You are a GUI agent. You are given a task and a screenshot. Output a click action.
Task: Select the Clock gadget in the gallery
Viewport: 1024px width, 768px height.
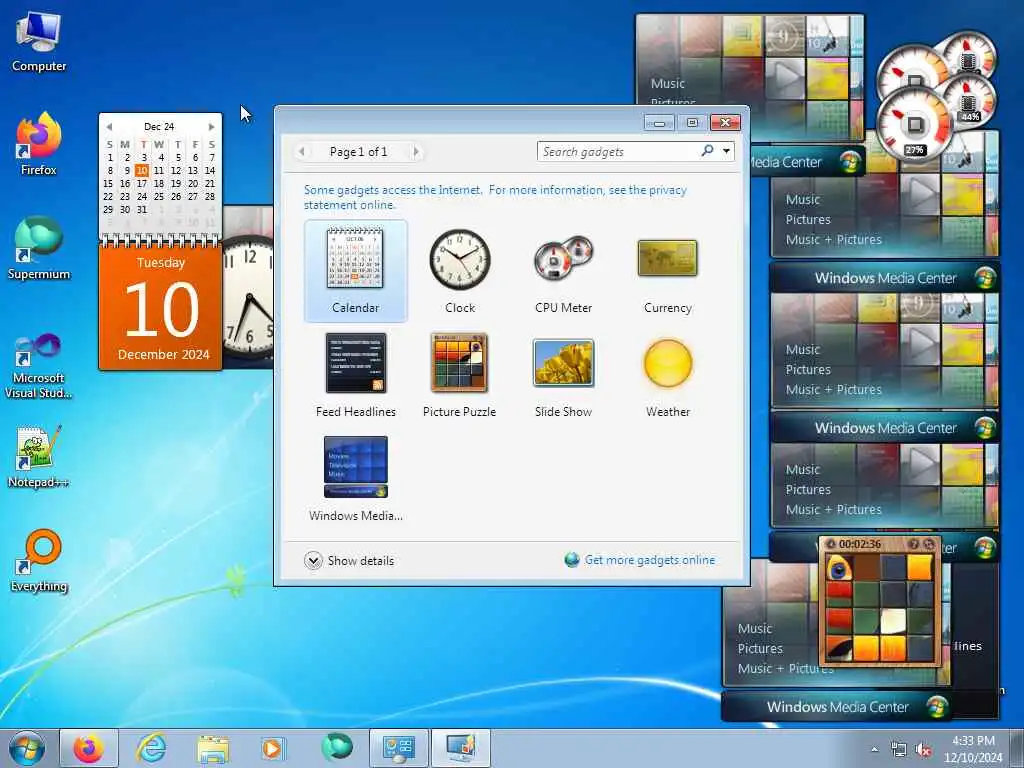[x=460, y=271]
